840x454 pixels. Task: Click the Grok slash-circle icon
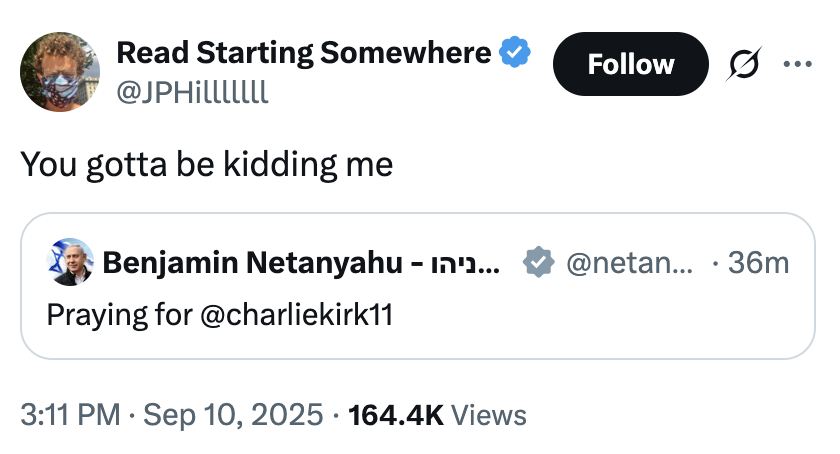pyautogui.click(x=746, y=65)
